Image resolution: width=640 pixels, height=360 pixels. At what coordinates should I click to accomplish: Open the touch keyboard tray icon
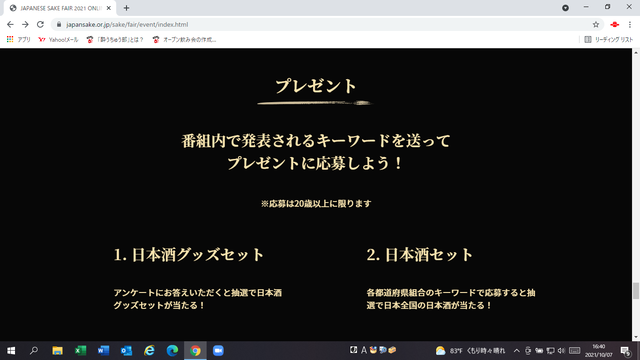[575, 351]
